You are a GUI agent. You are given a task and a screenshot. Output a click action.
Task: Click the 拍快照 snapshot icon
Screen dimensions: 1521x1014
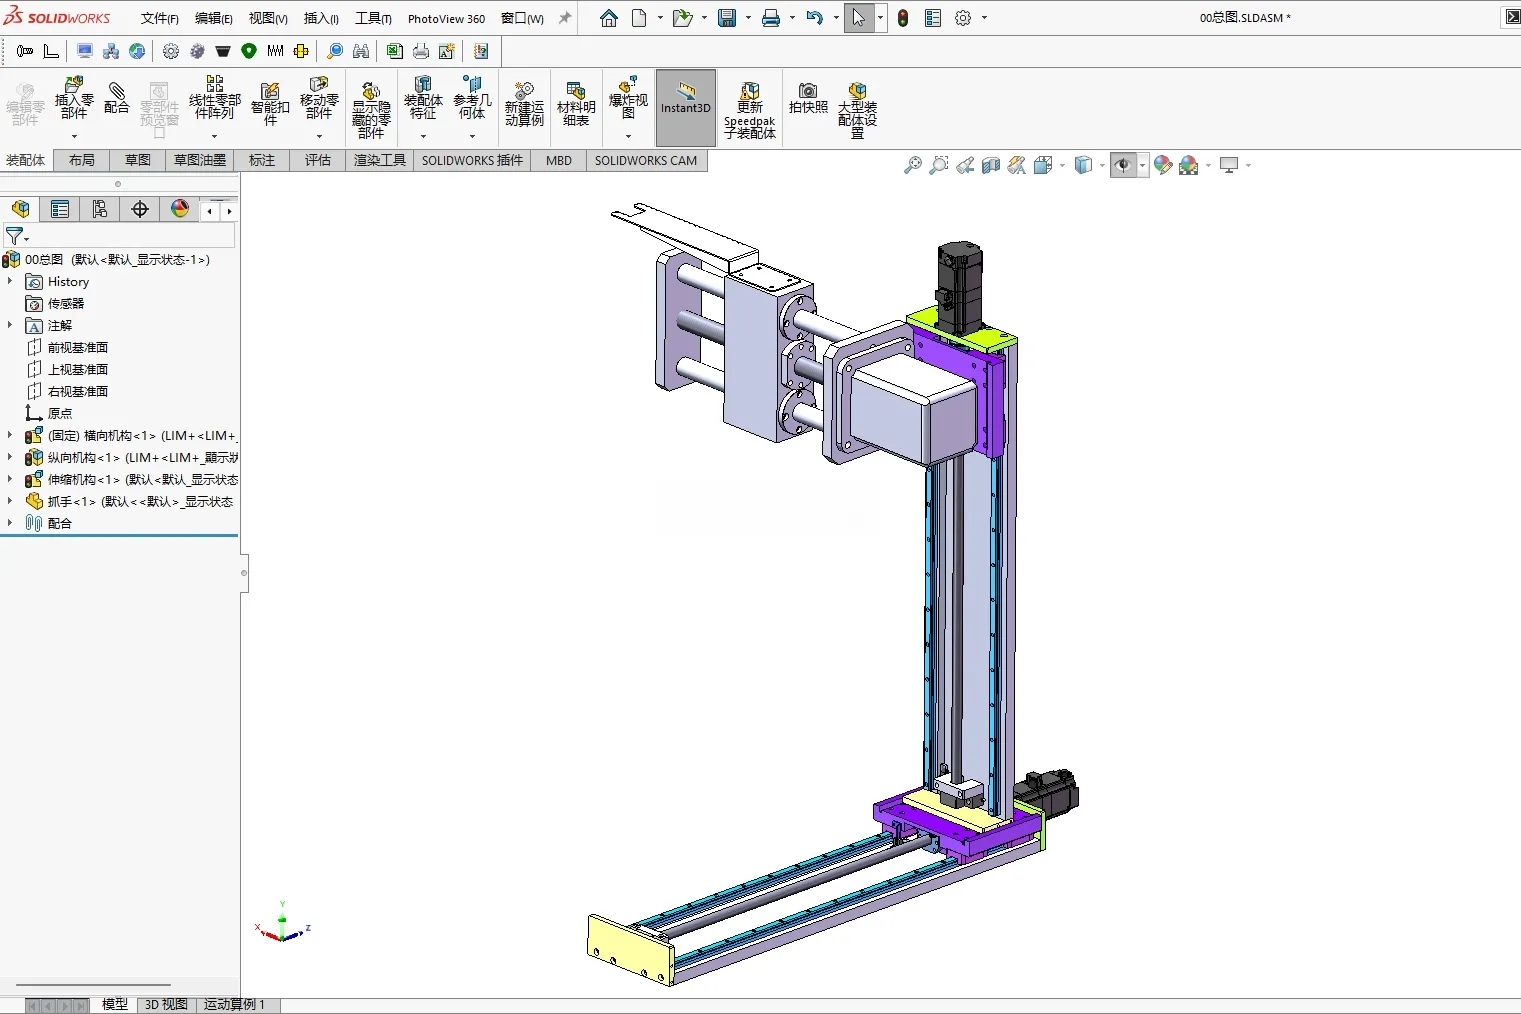tap(808, 98)
